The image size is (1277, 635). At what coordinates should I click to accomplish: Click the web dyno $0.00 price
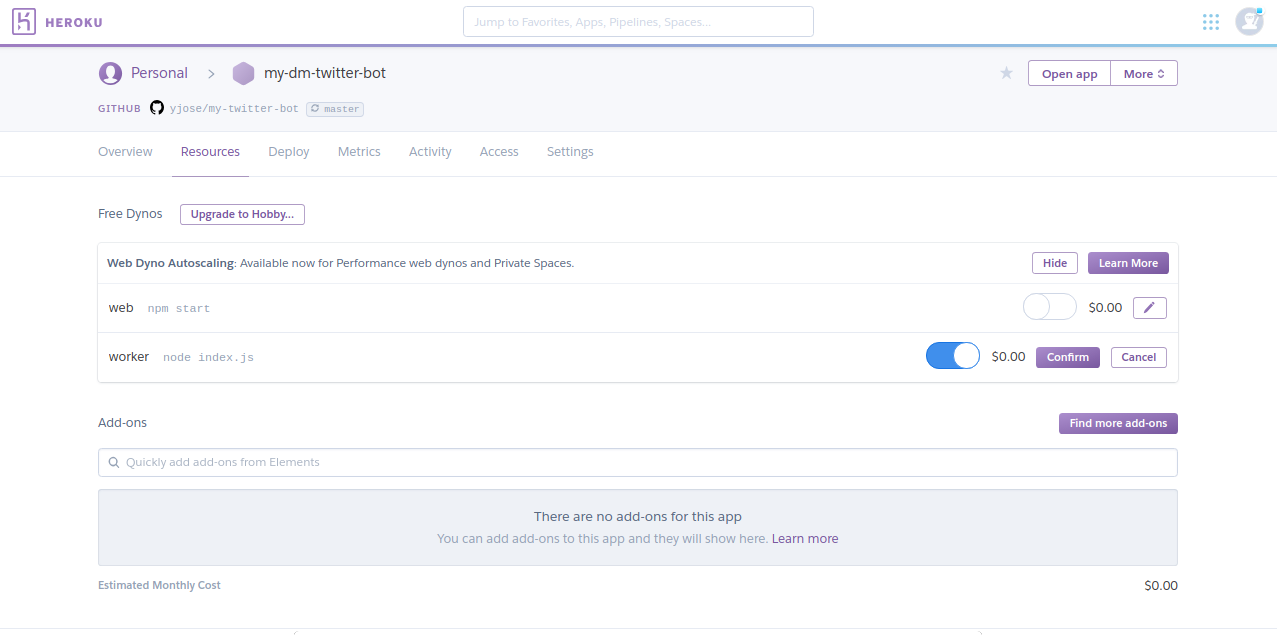pyautogui.click(x=1105, y=308)
